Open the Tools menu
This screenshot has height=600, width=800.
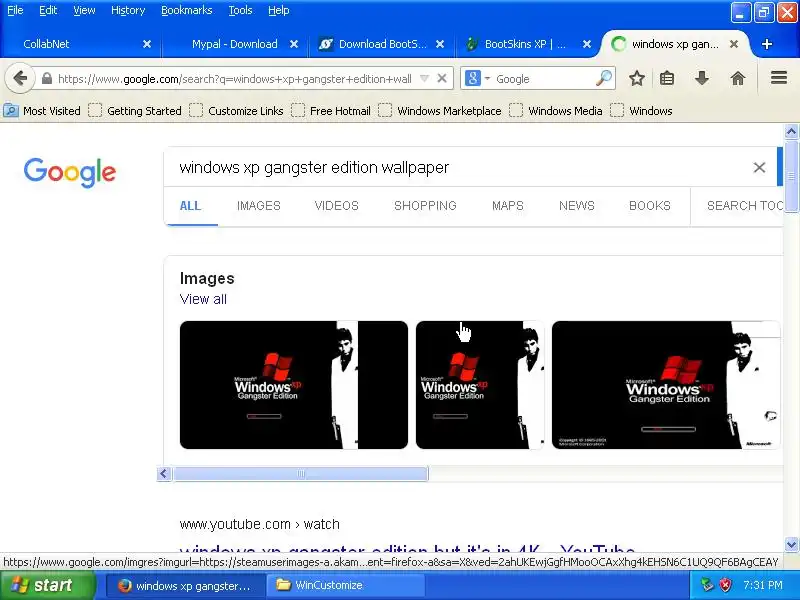240,10
